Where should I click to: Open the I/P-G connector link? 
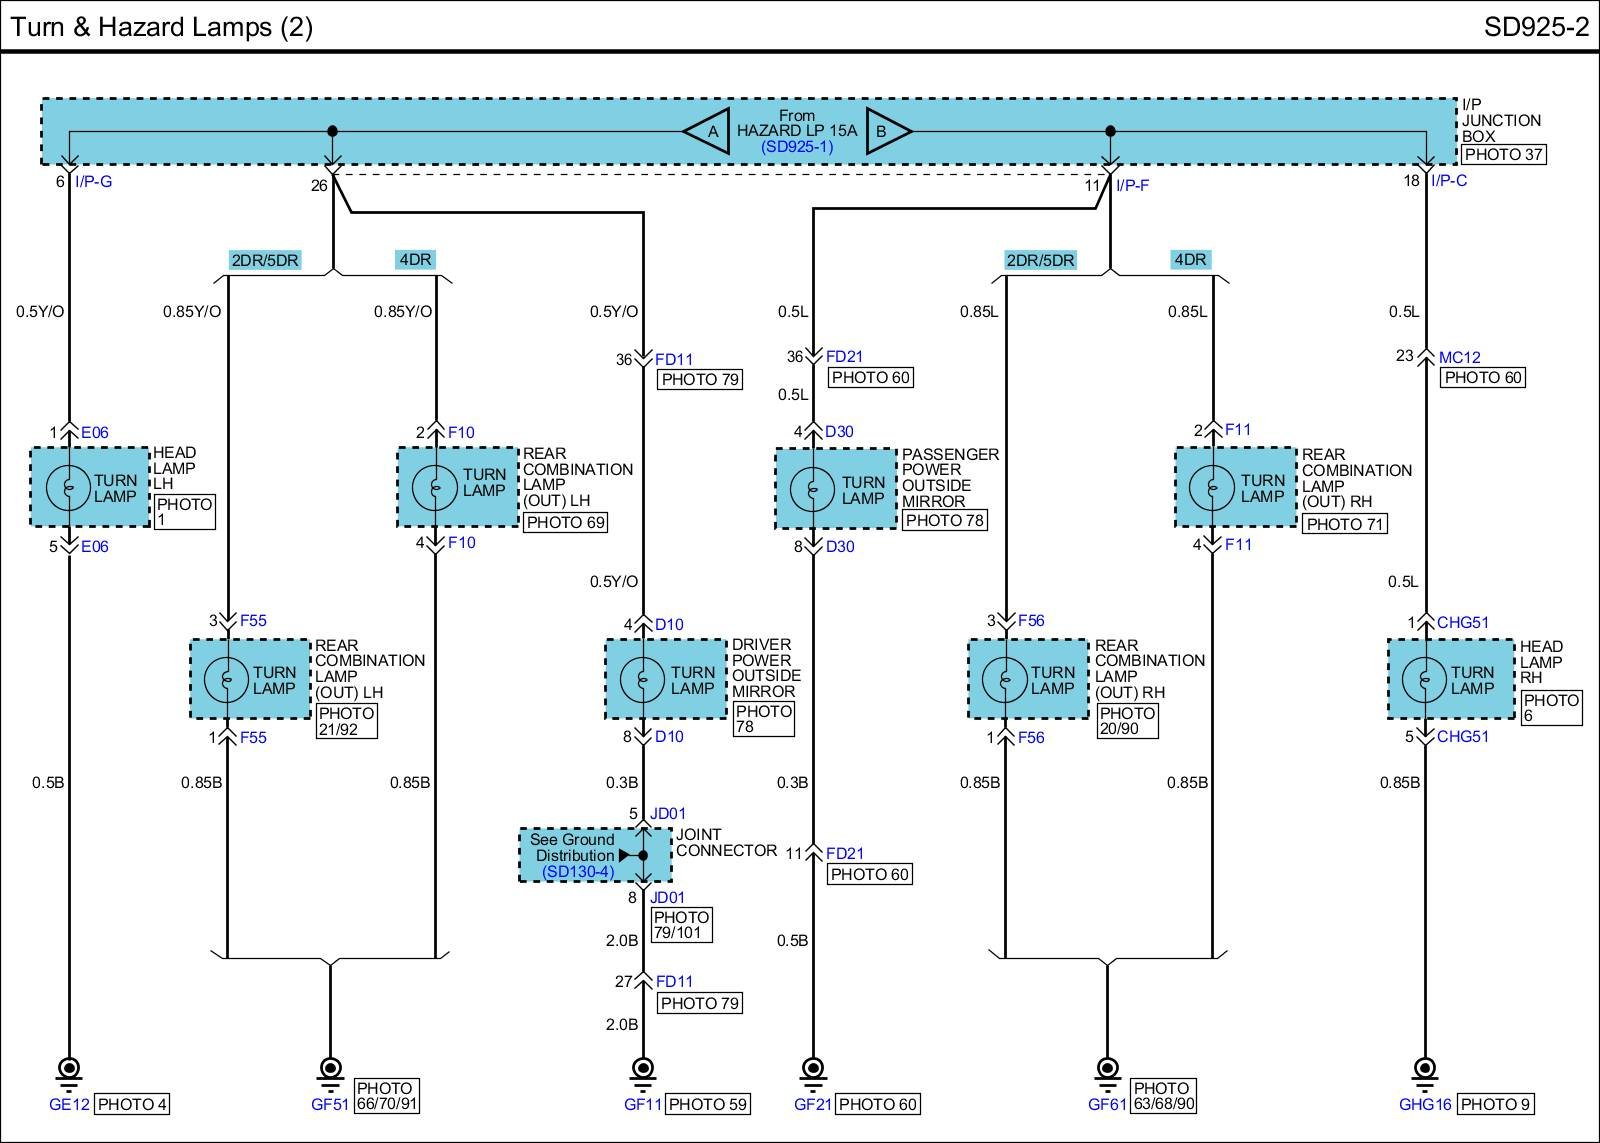click(94, 181)
